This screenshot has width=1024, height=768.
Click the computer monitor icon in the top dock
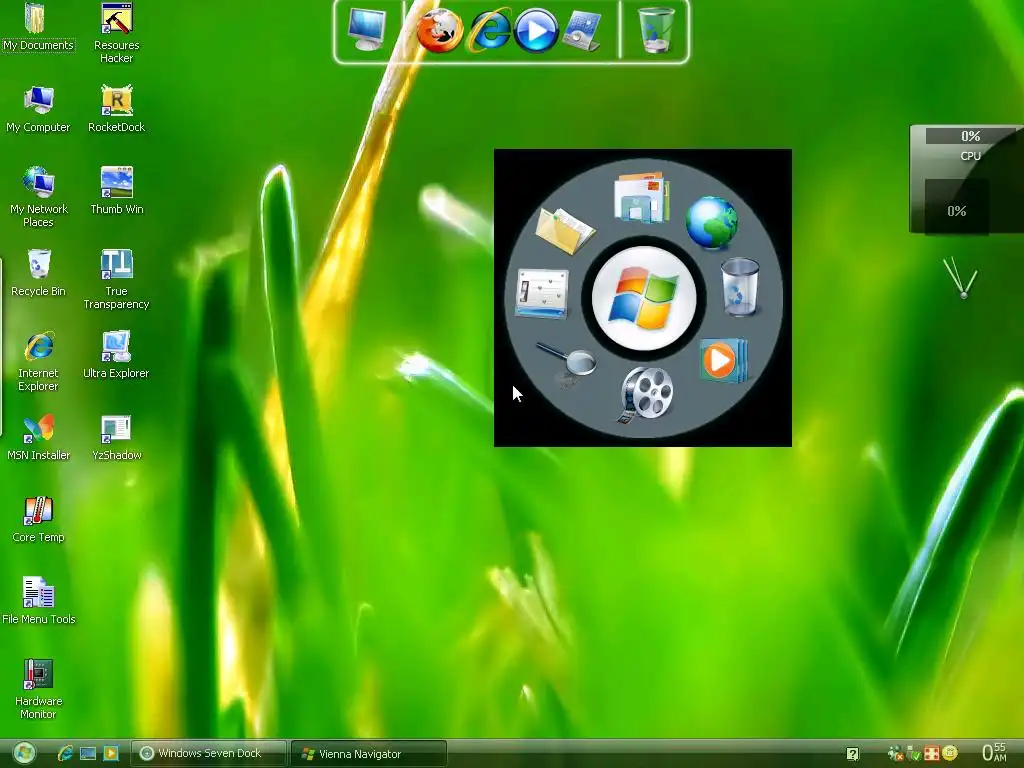click(366, 29)
